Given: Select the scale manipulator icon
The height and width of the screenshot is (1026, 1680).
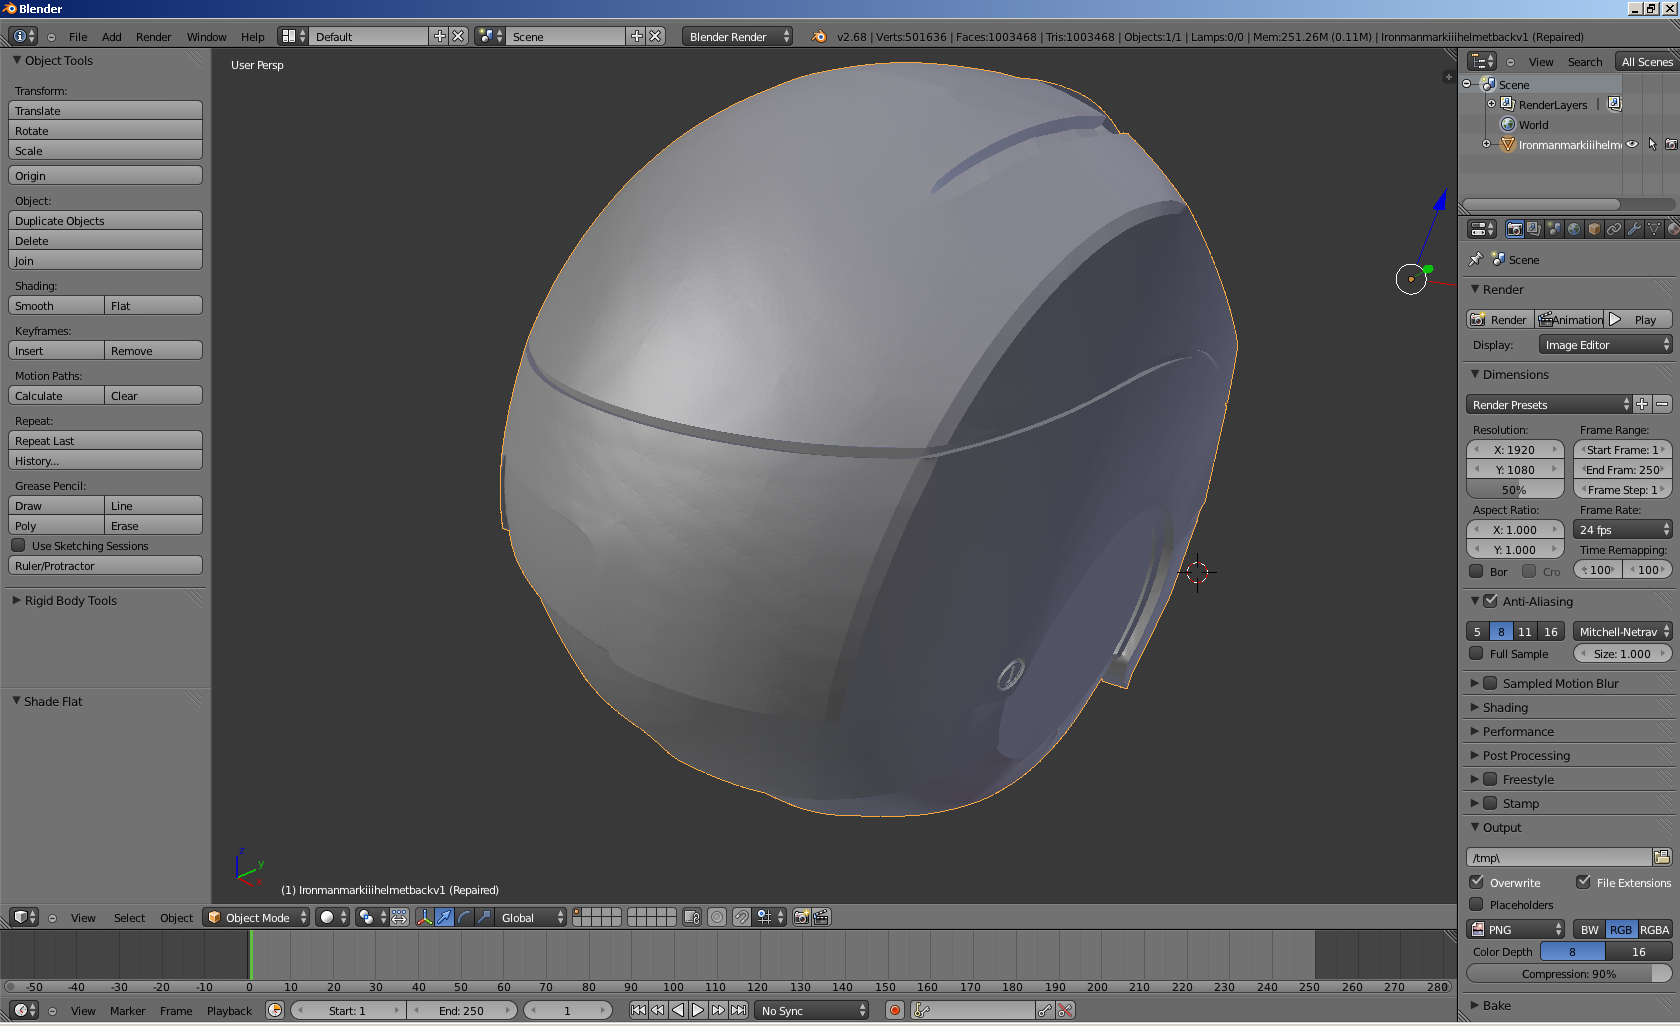Looking at the screenshot, I should click(484, 917).
